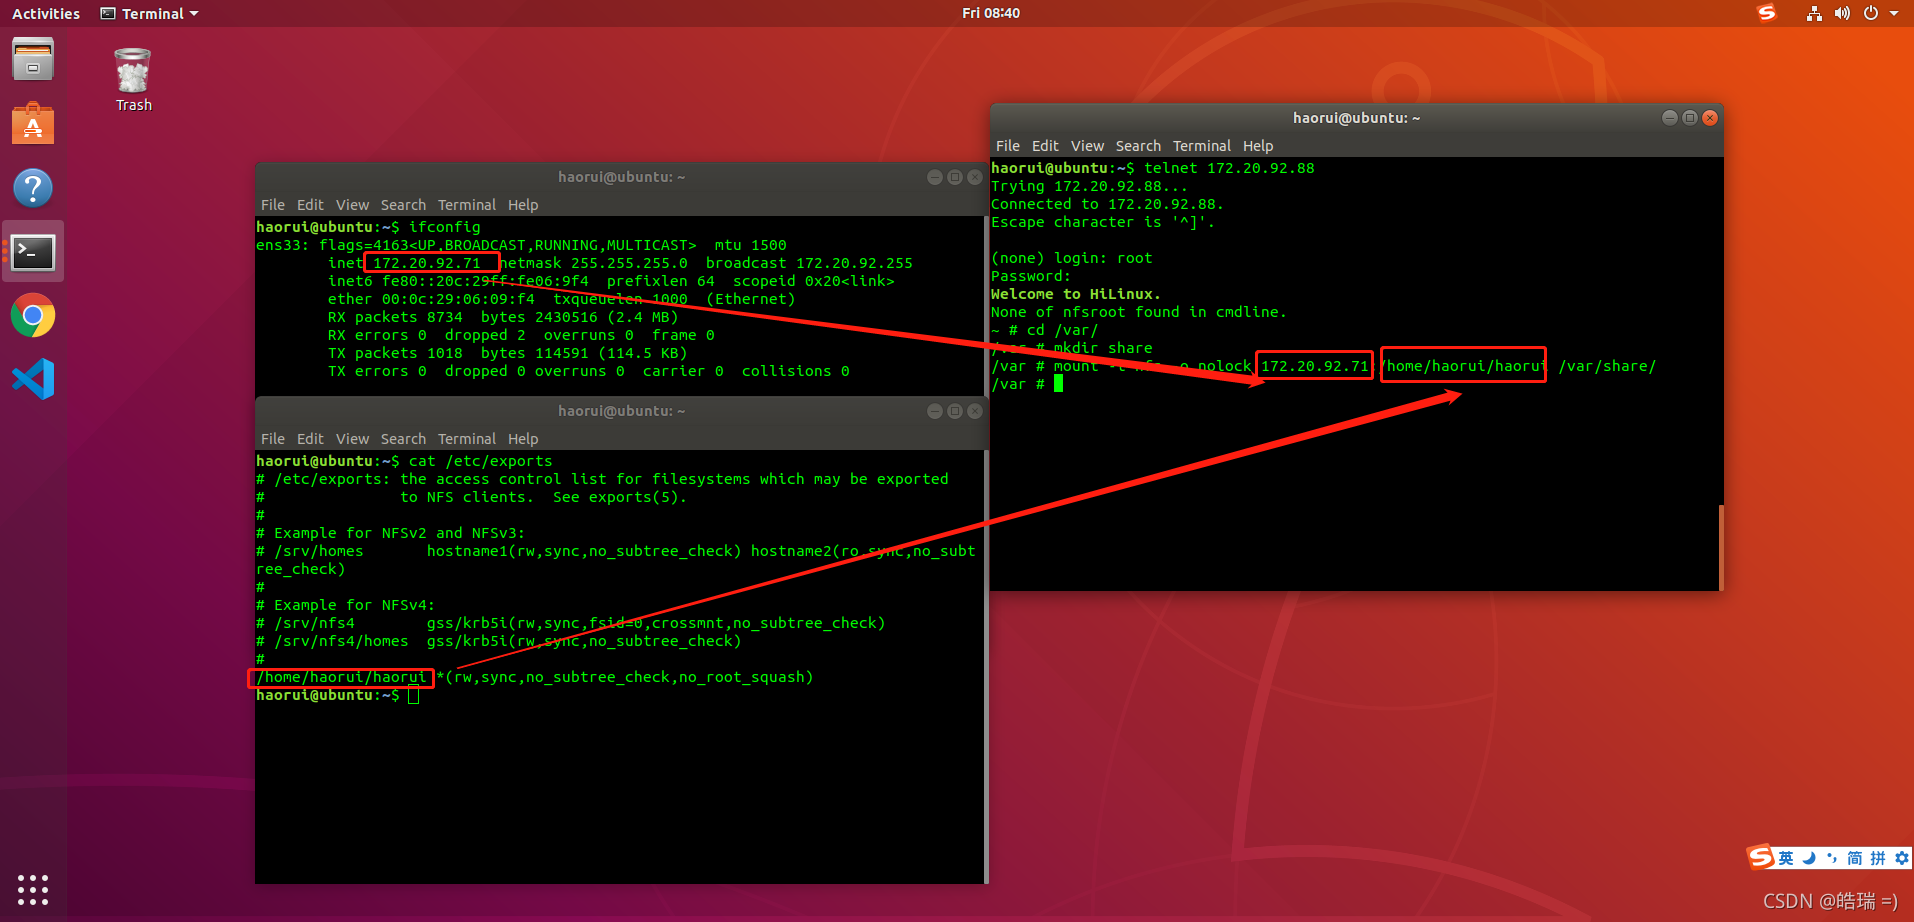Click the 172.20.92.71 inet address in ifconfig output

pyautogui.click(x=427, y=263)
